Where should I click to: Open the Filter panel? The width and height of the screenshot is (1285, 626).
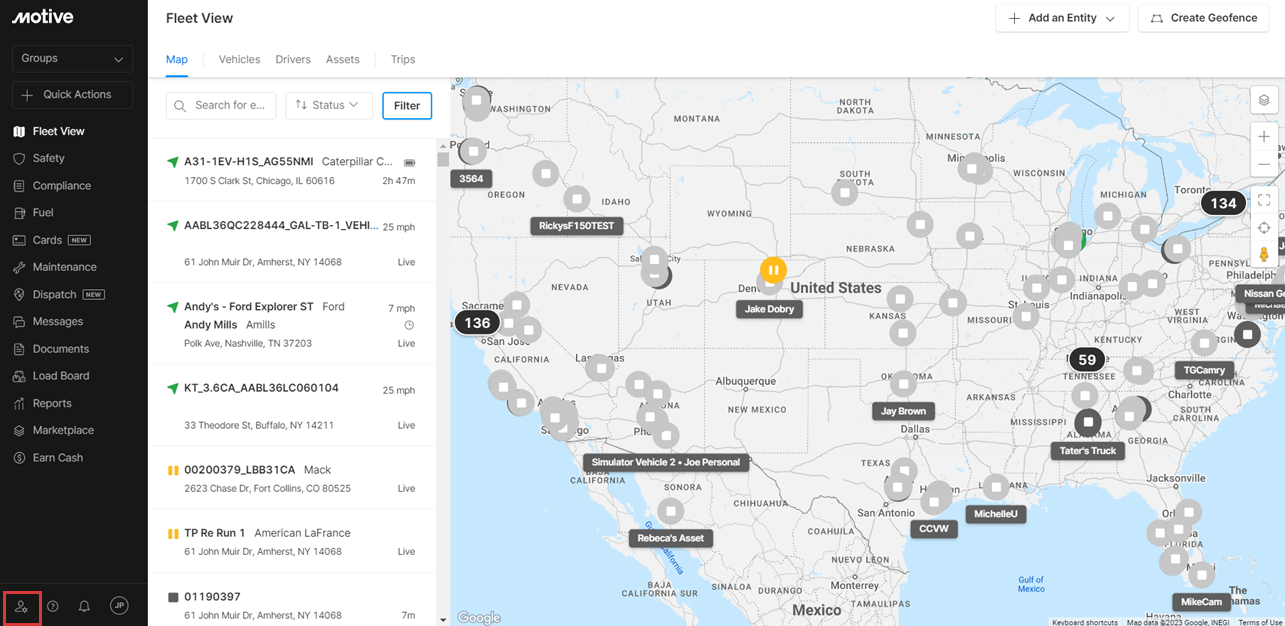coord(407,105)
